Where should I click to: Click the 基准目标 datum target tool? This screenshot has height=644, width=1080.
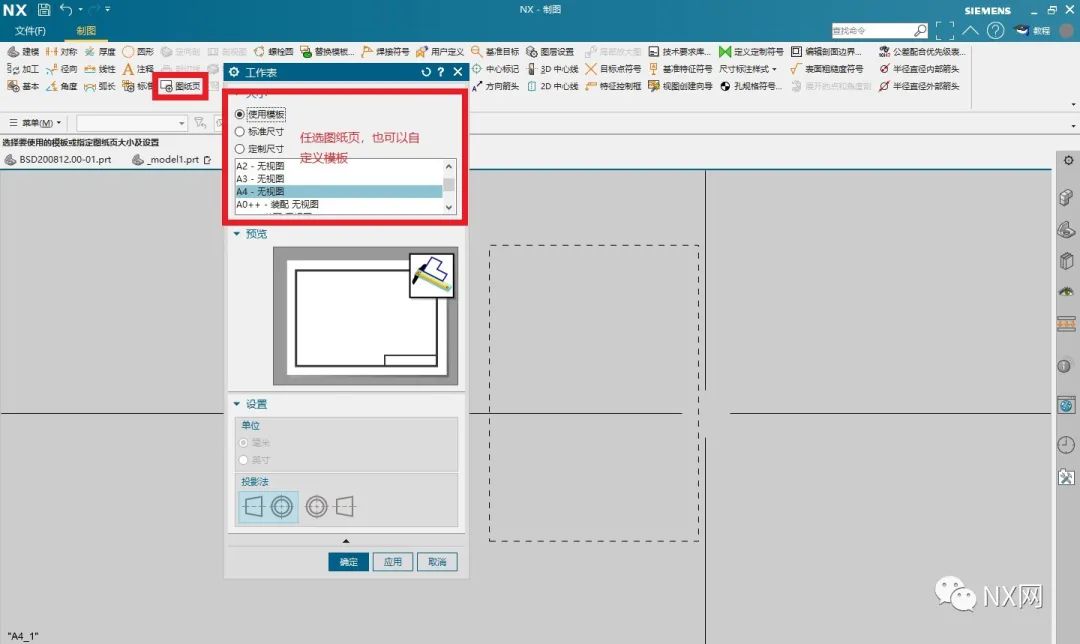point(495,52)
